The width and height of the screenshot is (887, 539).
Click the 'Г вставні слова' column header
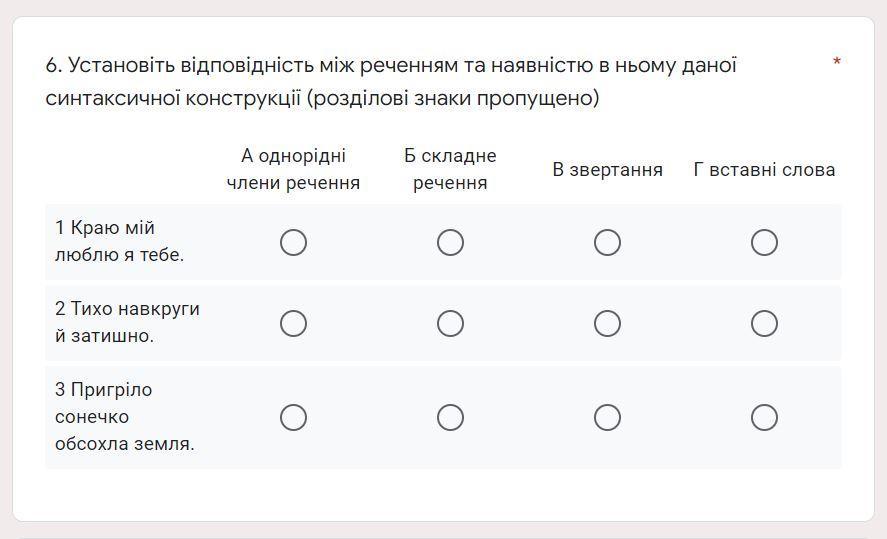pyautogui.click(x=764, y=170)
